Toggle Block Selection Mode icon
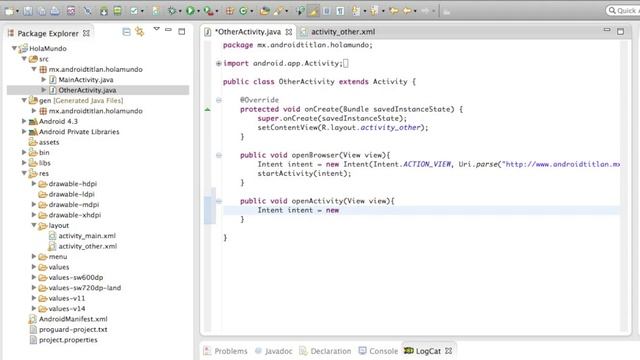Image resolution: width=640 pixels, height=360 pixels. pyautogui.click(x=327, y=11)
